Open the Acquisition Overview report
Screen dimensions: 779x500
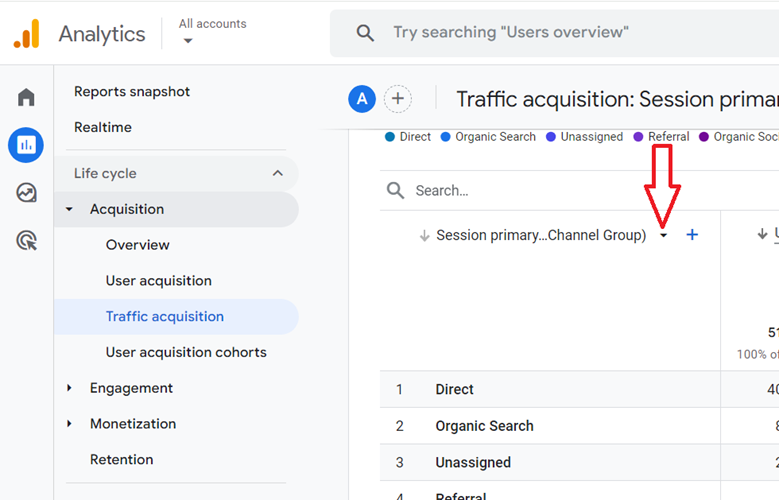(138, 245)
